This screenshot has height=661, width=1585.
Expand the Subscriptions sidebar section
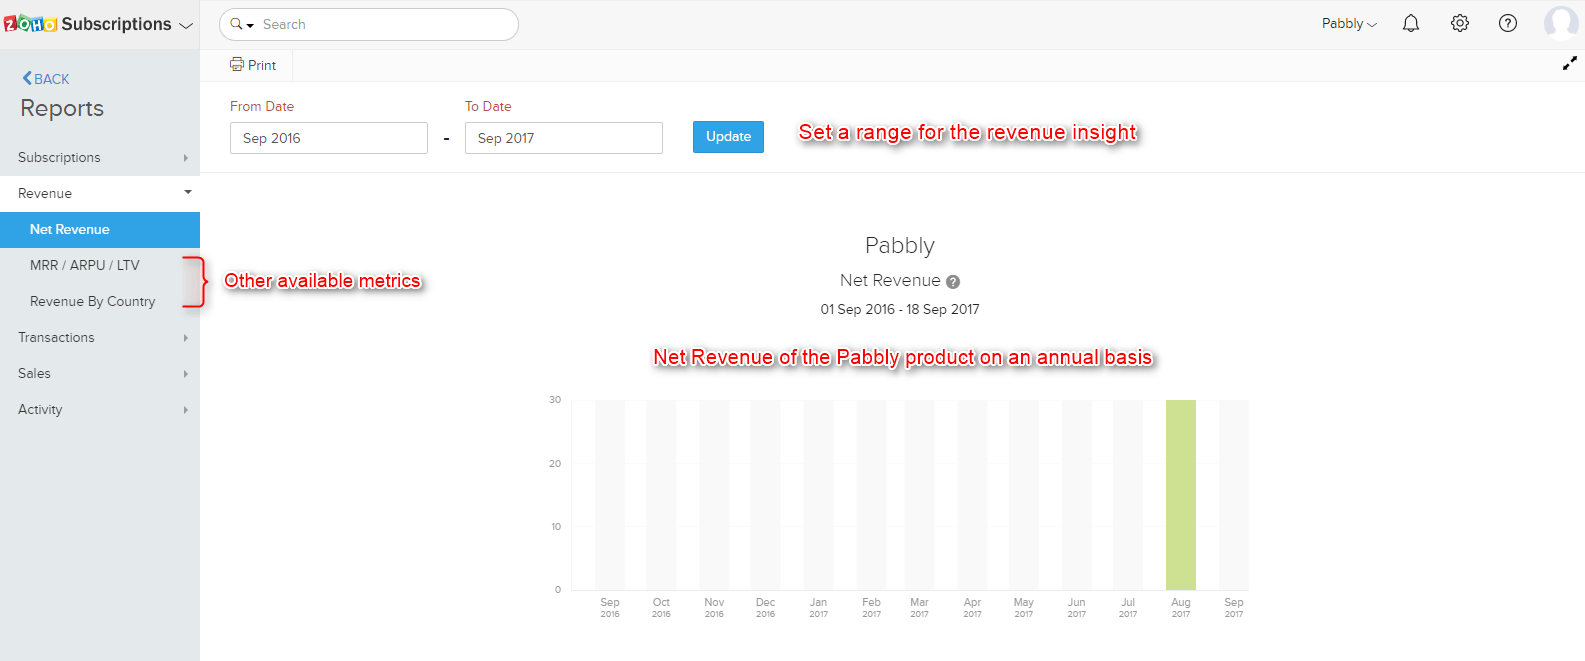[100, 157]
